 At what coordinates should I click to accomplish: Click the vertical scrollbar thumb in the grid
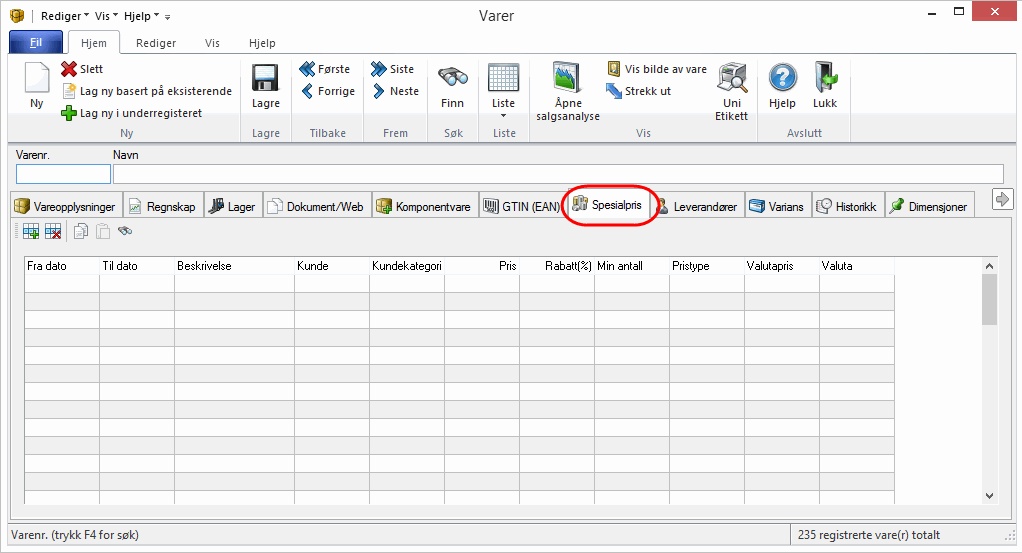989,300
